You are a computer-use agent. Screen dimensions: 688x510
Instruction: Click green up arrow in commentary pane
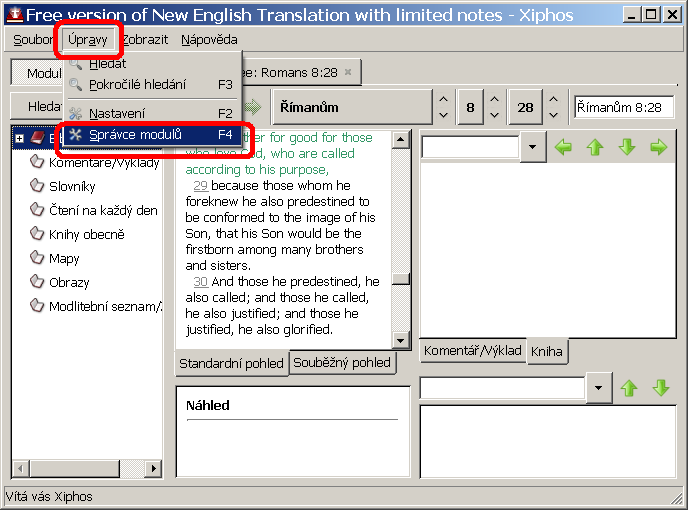pos(595,147)
